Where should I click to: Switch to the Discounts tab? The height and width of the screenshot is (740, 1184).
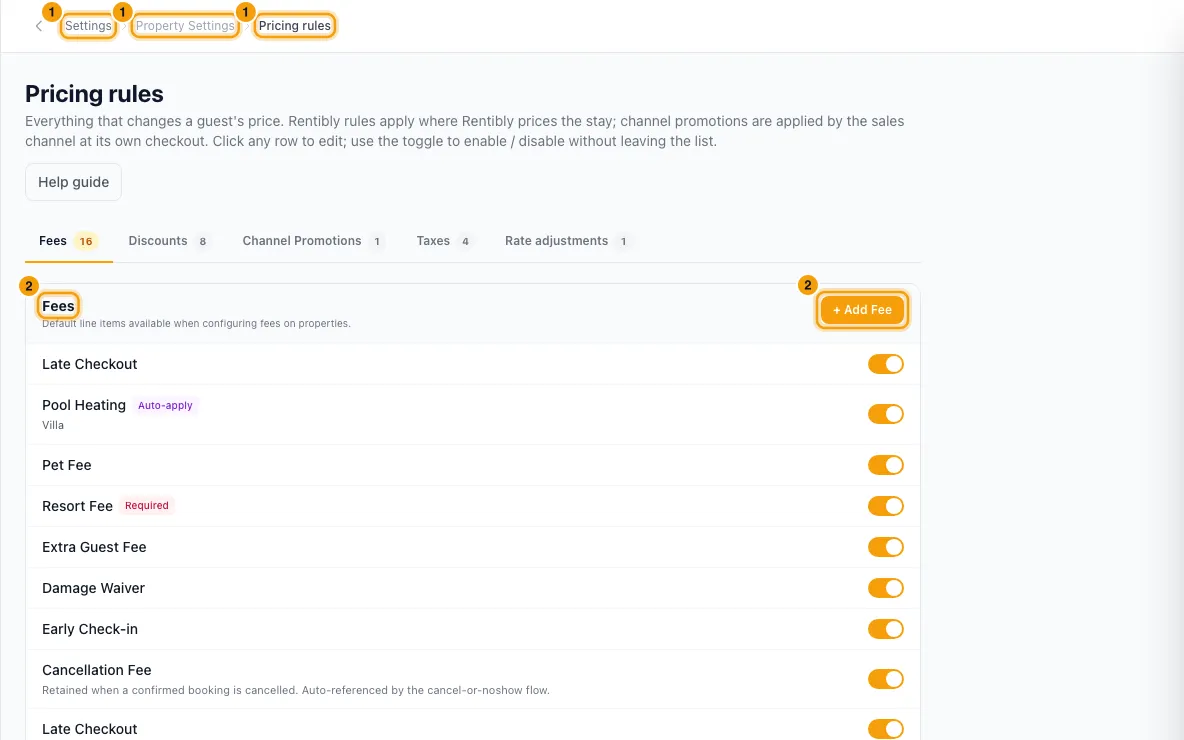(169, 241)
